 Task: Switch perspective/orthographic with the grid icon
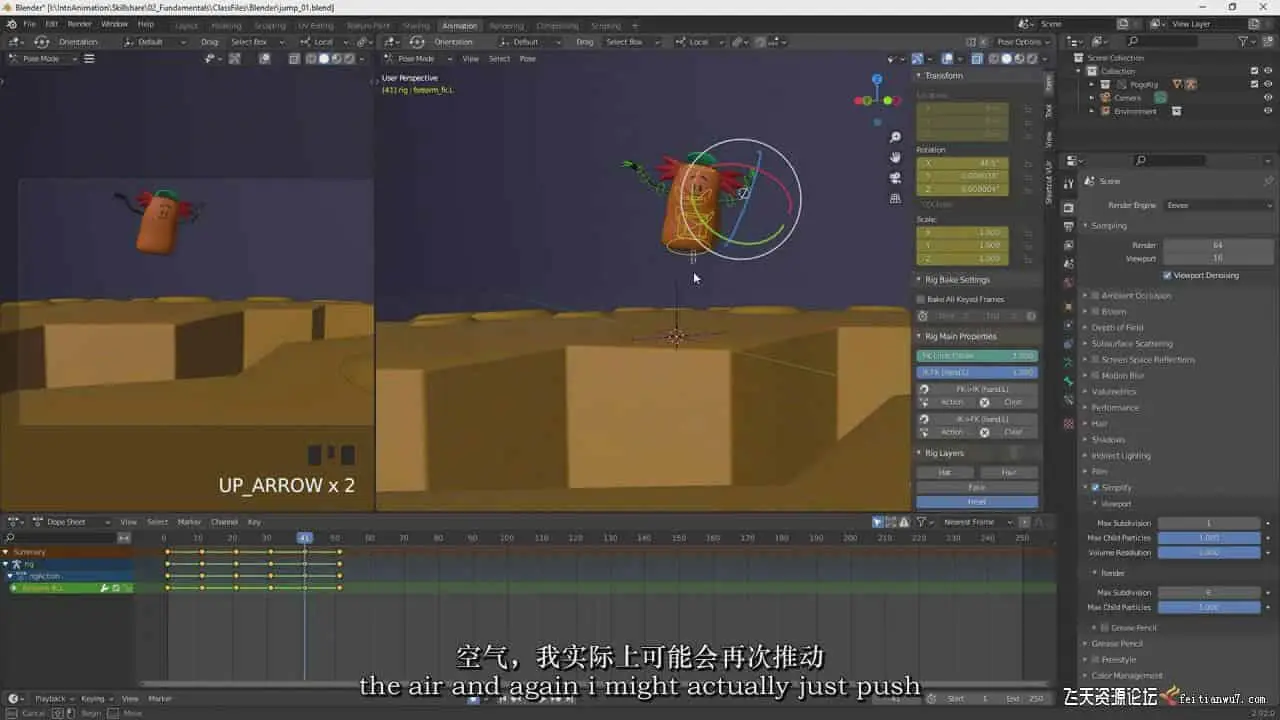895,198
